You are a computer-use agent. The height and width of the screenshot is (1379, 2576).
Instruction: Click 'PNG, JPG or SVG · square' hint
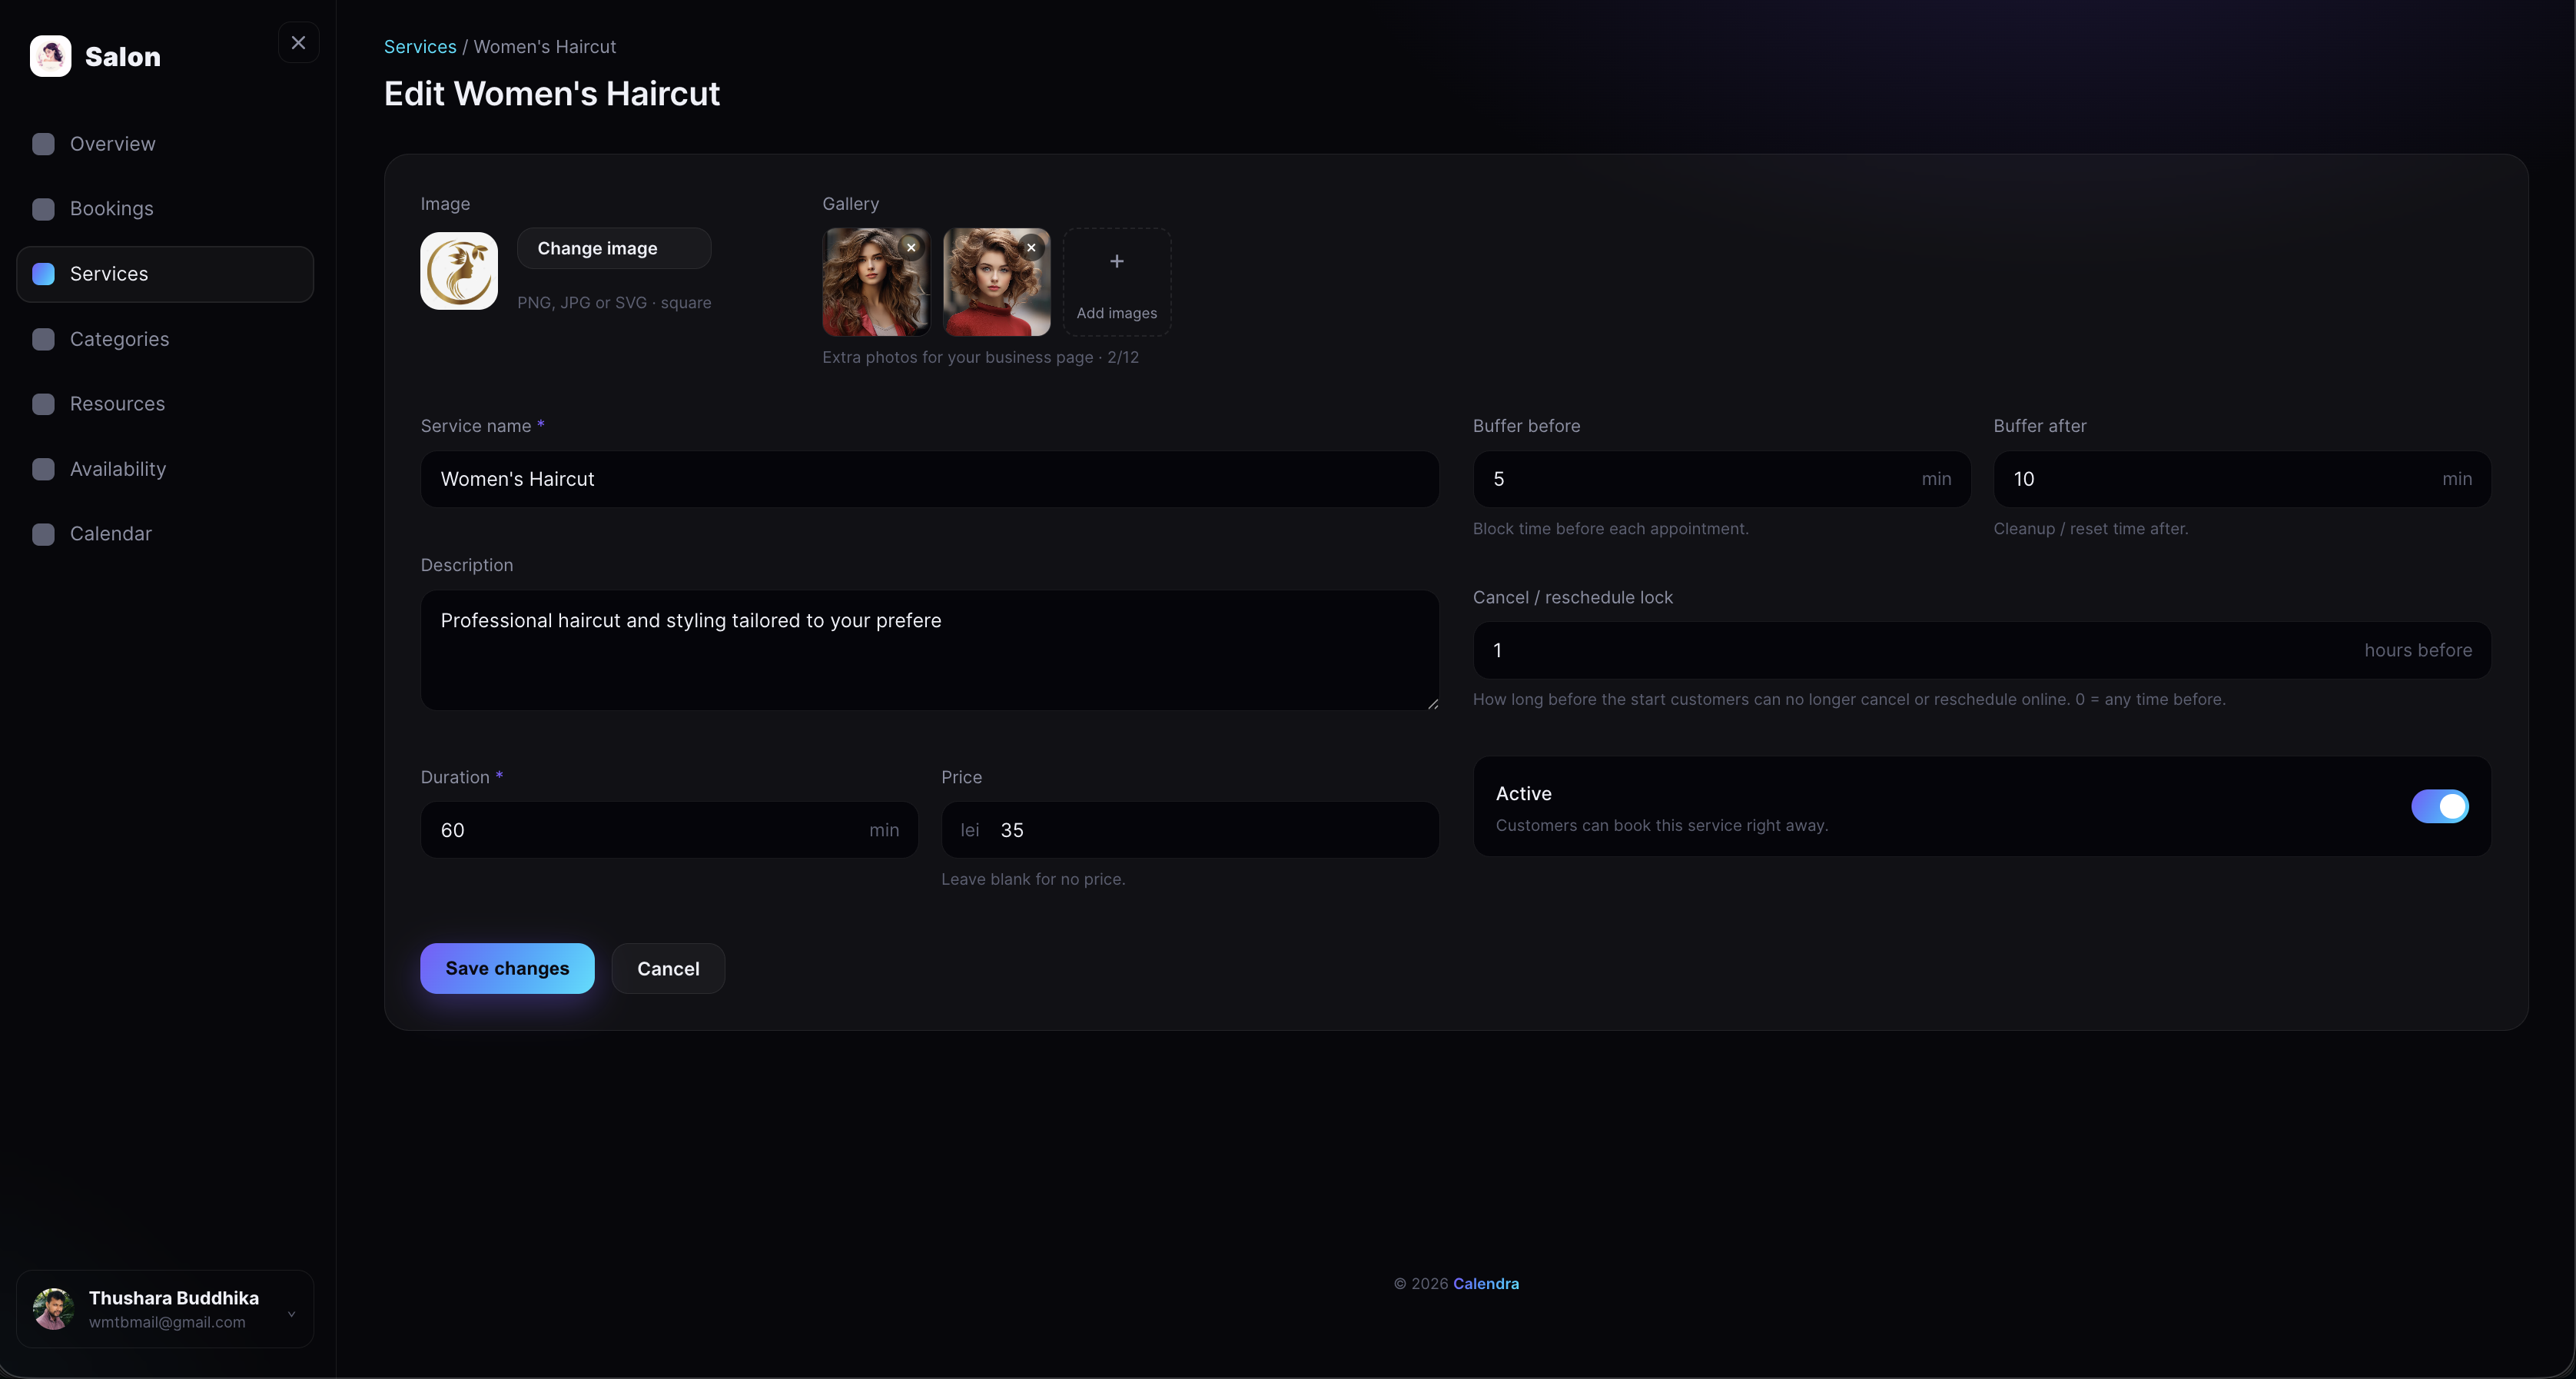(x=614, y=302)
